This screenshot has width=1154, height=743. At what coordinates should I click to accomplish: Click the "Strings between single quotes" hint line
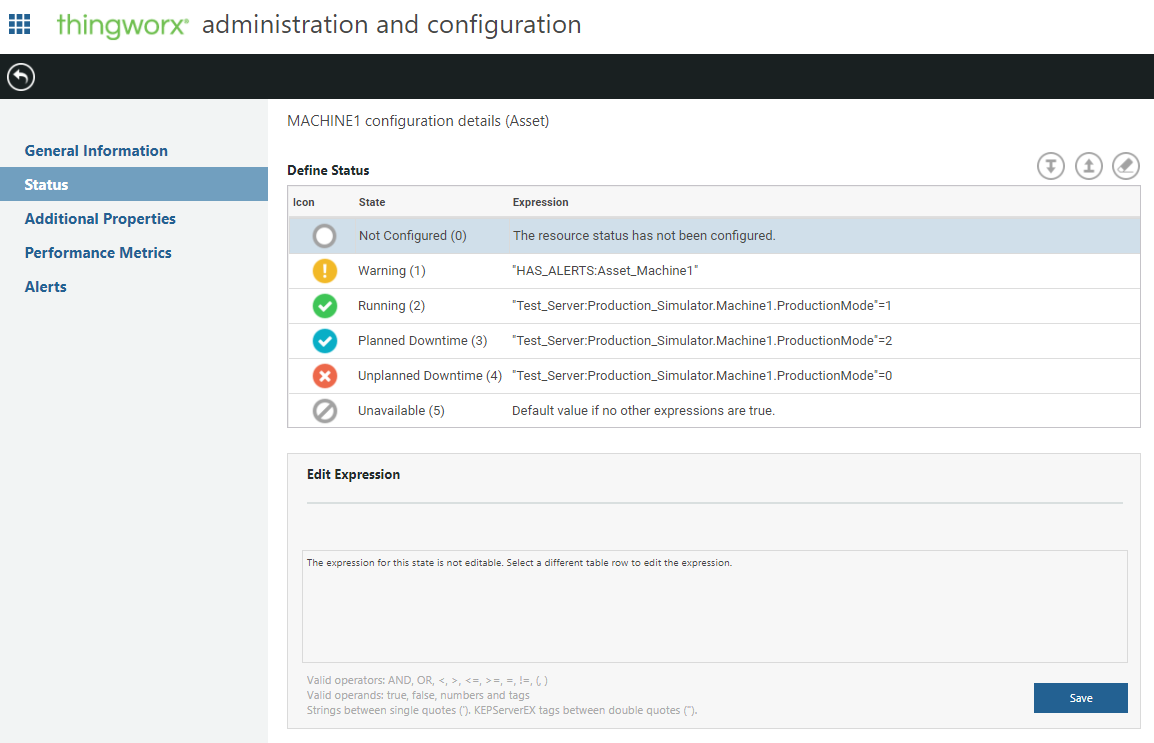(x=502, y=710)
